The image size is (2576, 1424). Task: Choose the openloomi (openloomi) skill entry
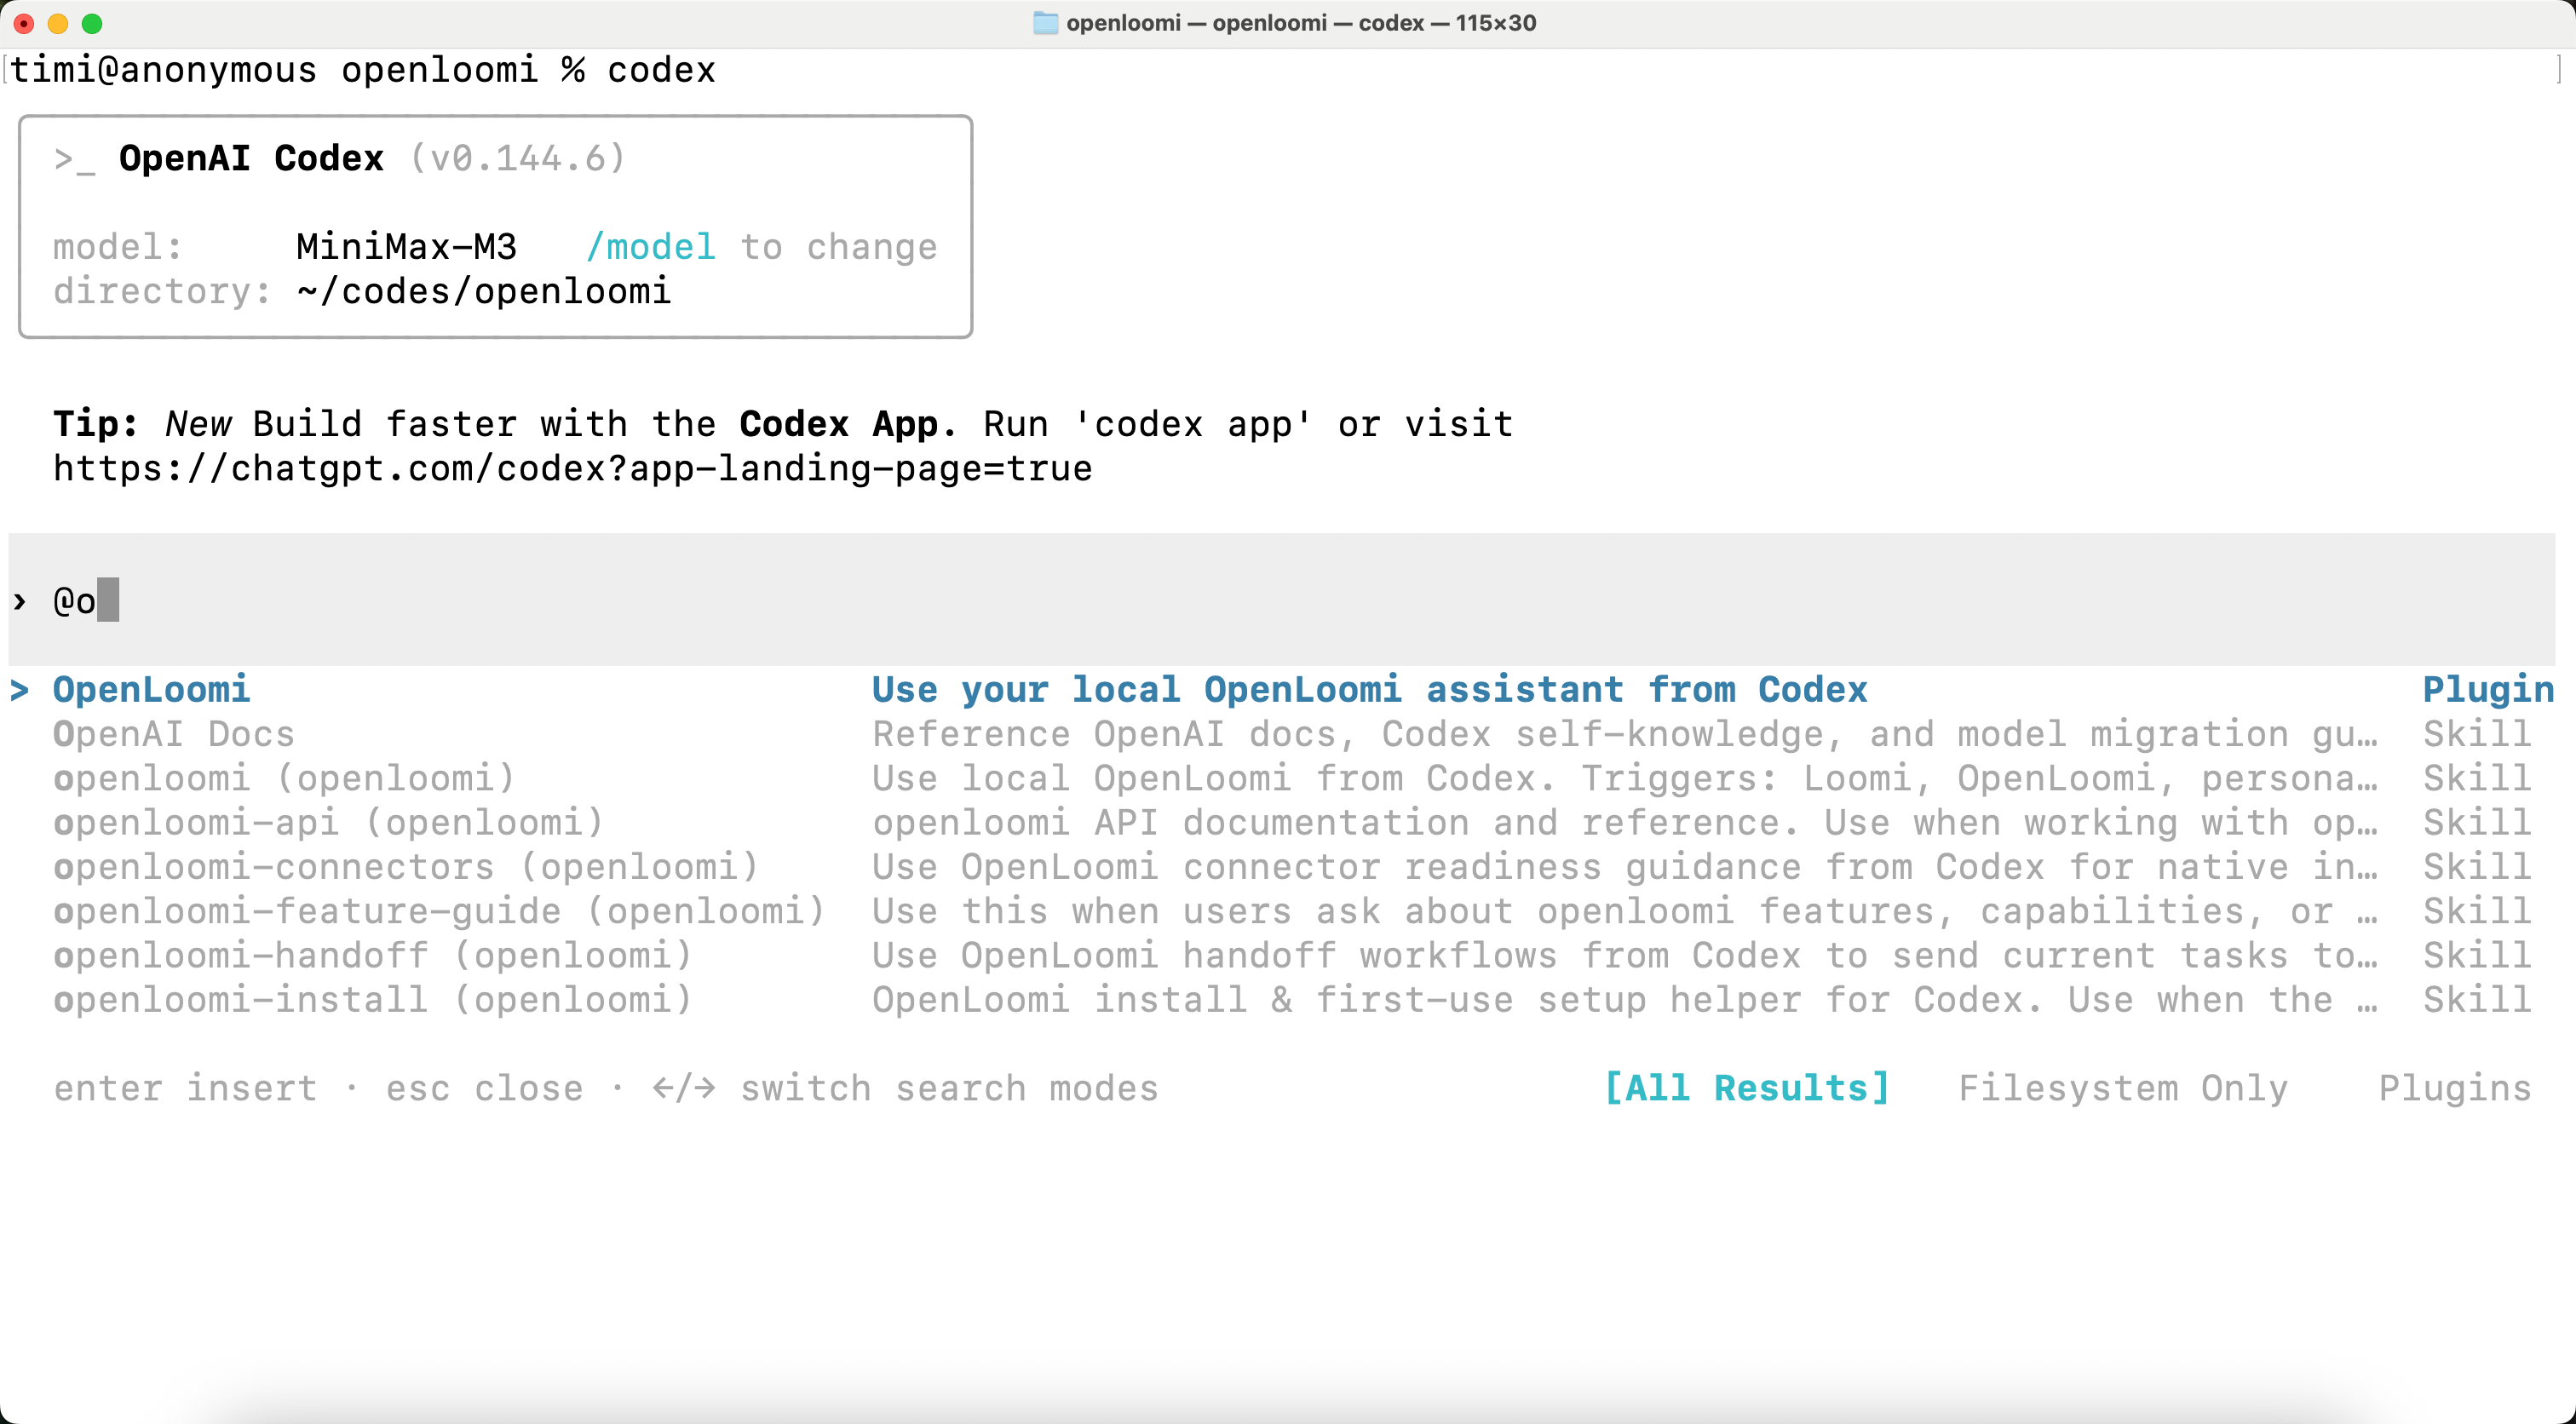(1282, 778)
